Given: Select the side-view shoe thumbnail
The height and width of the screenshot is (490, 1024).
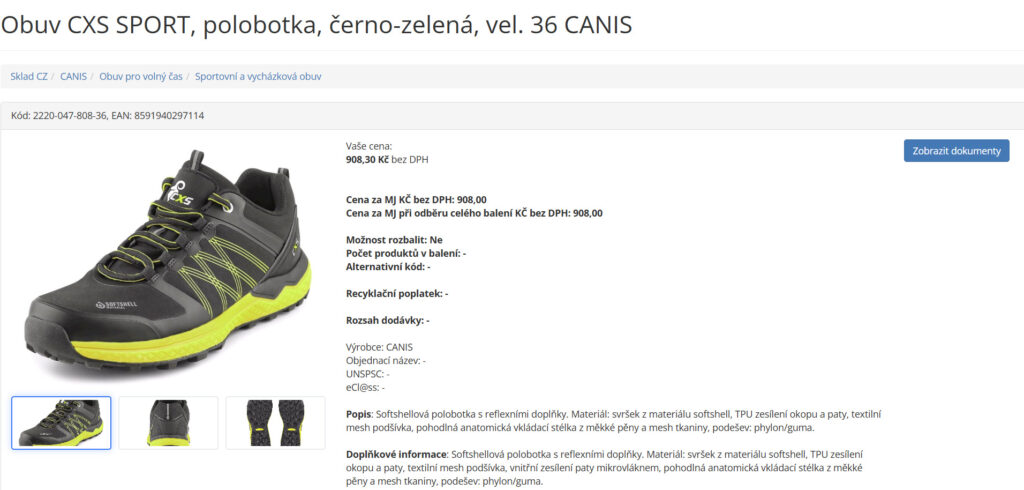Looking at the screenshot, I should point(61,423).
